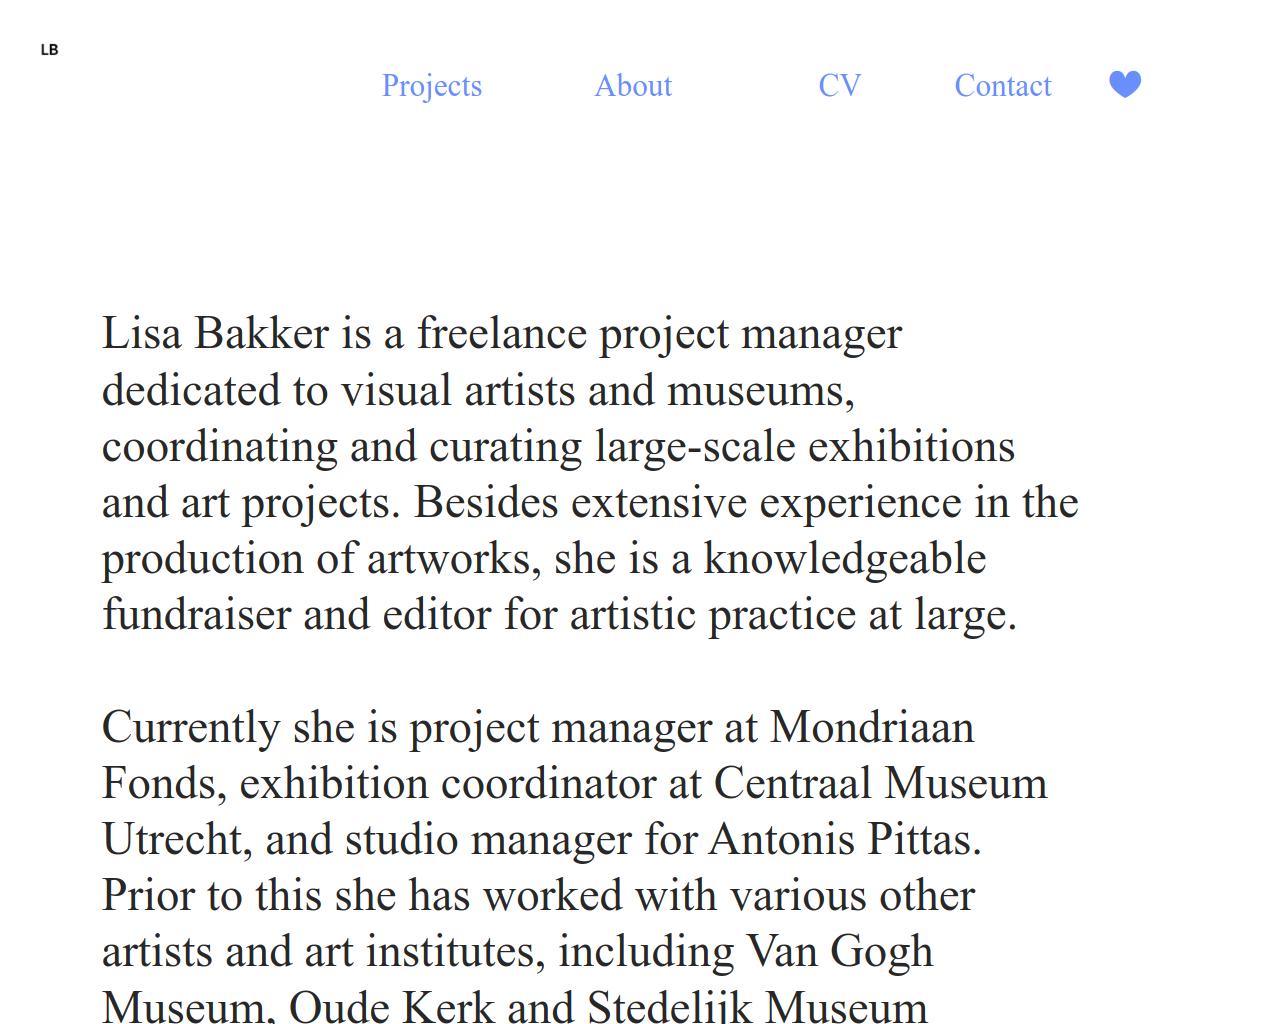Image resolution: width=1280 pixels, height=1024 pixels.
Task: Click the phrase Prior to this
Action: (212, 895)
